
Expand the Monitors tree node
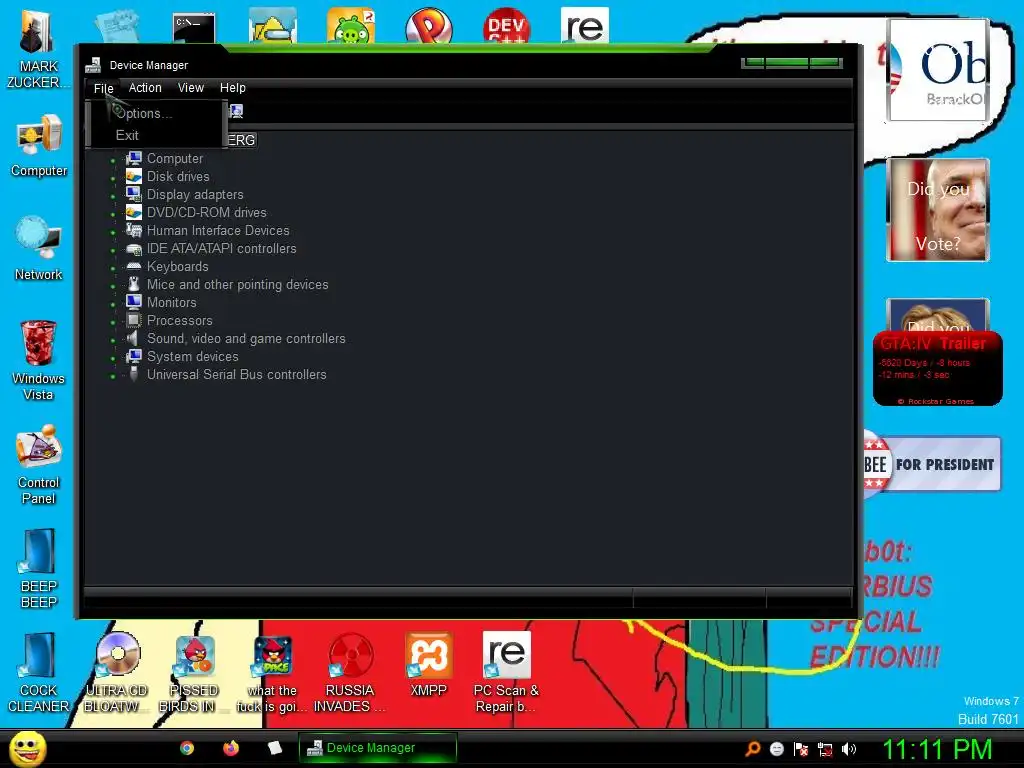pyautogui.click(x=113, y=304)
